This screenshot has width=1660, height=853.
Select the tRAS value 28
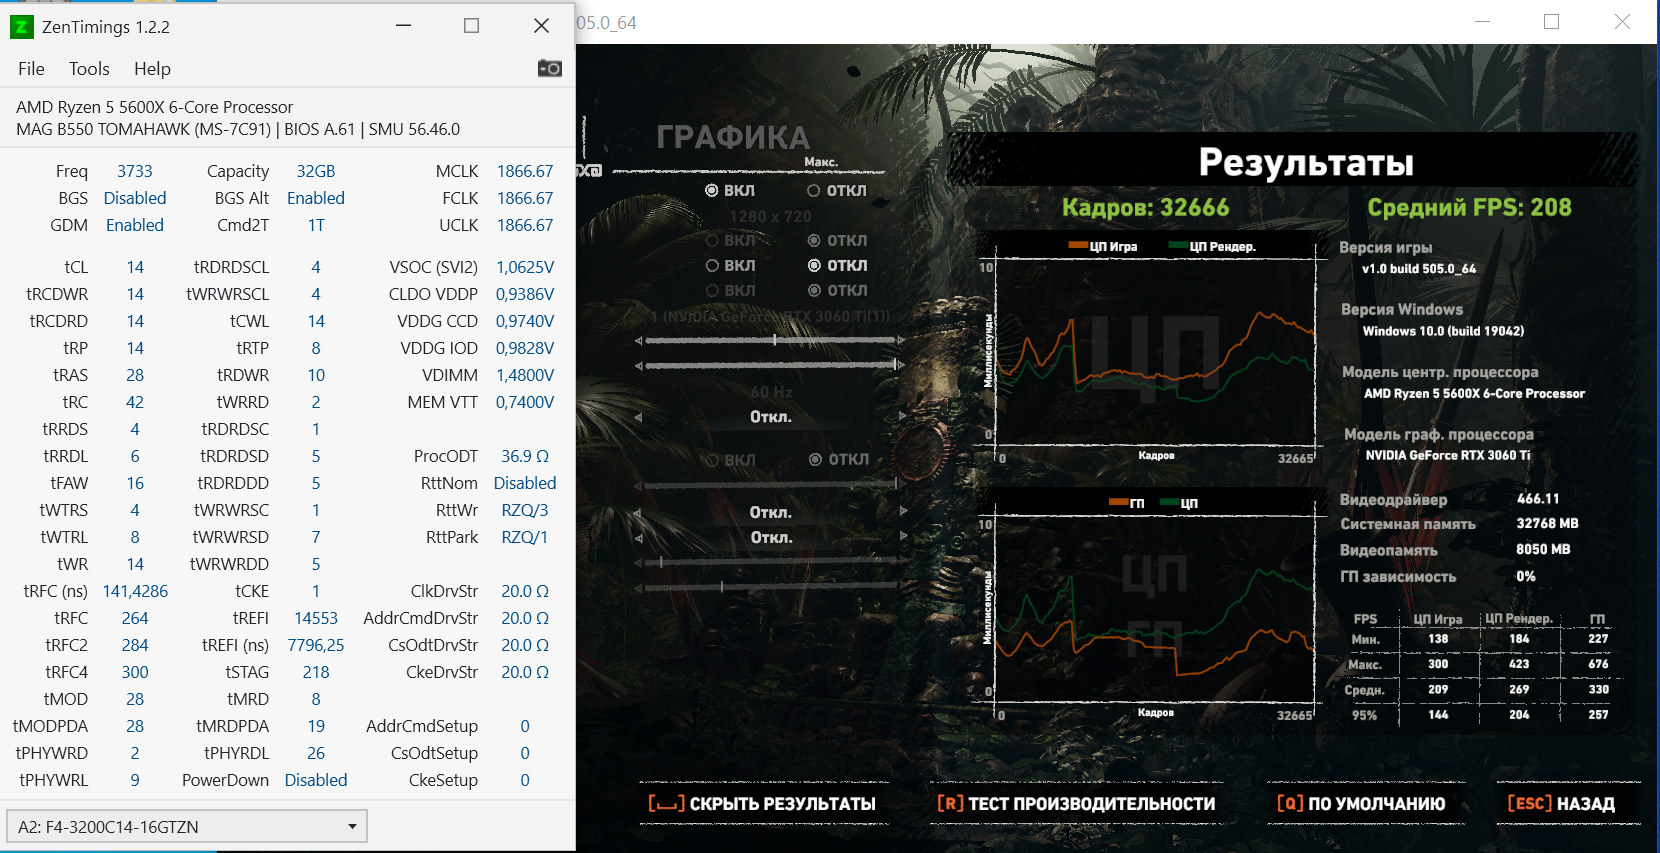click(x=135, y=375)
